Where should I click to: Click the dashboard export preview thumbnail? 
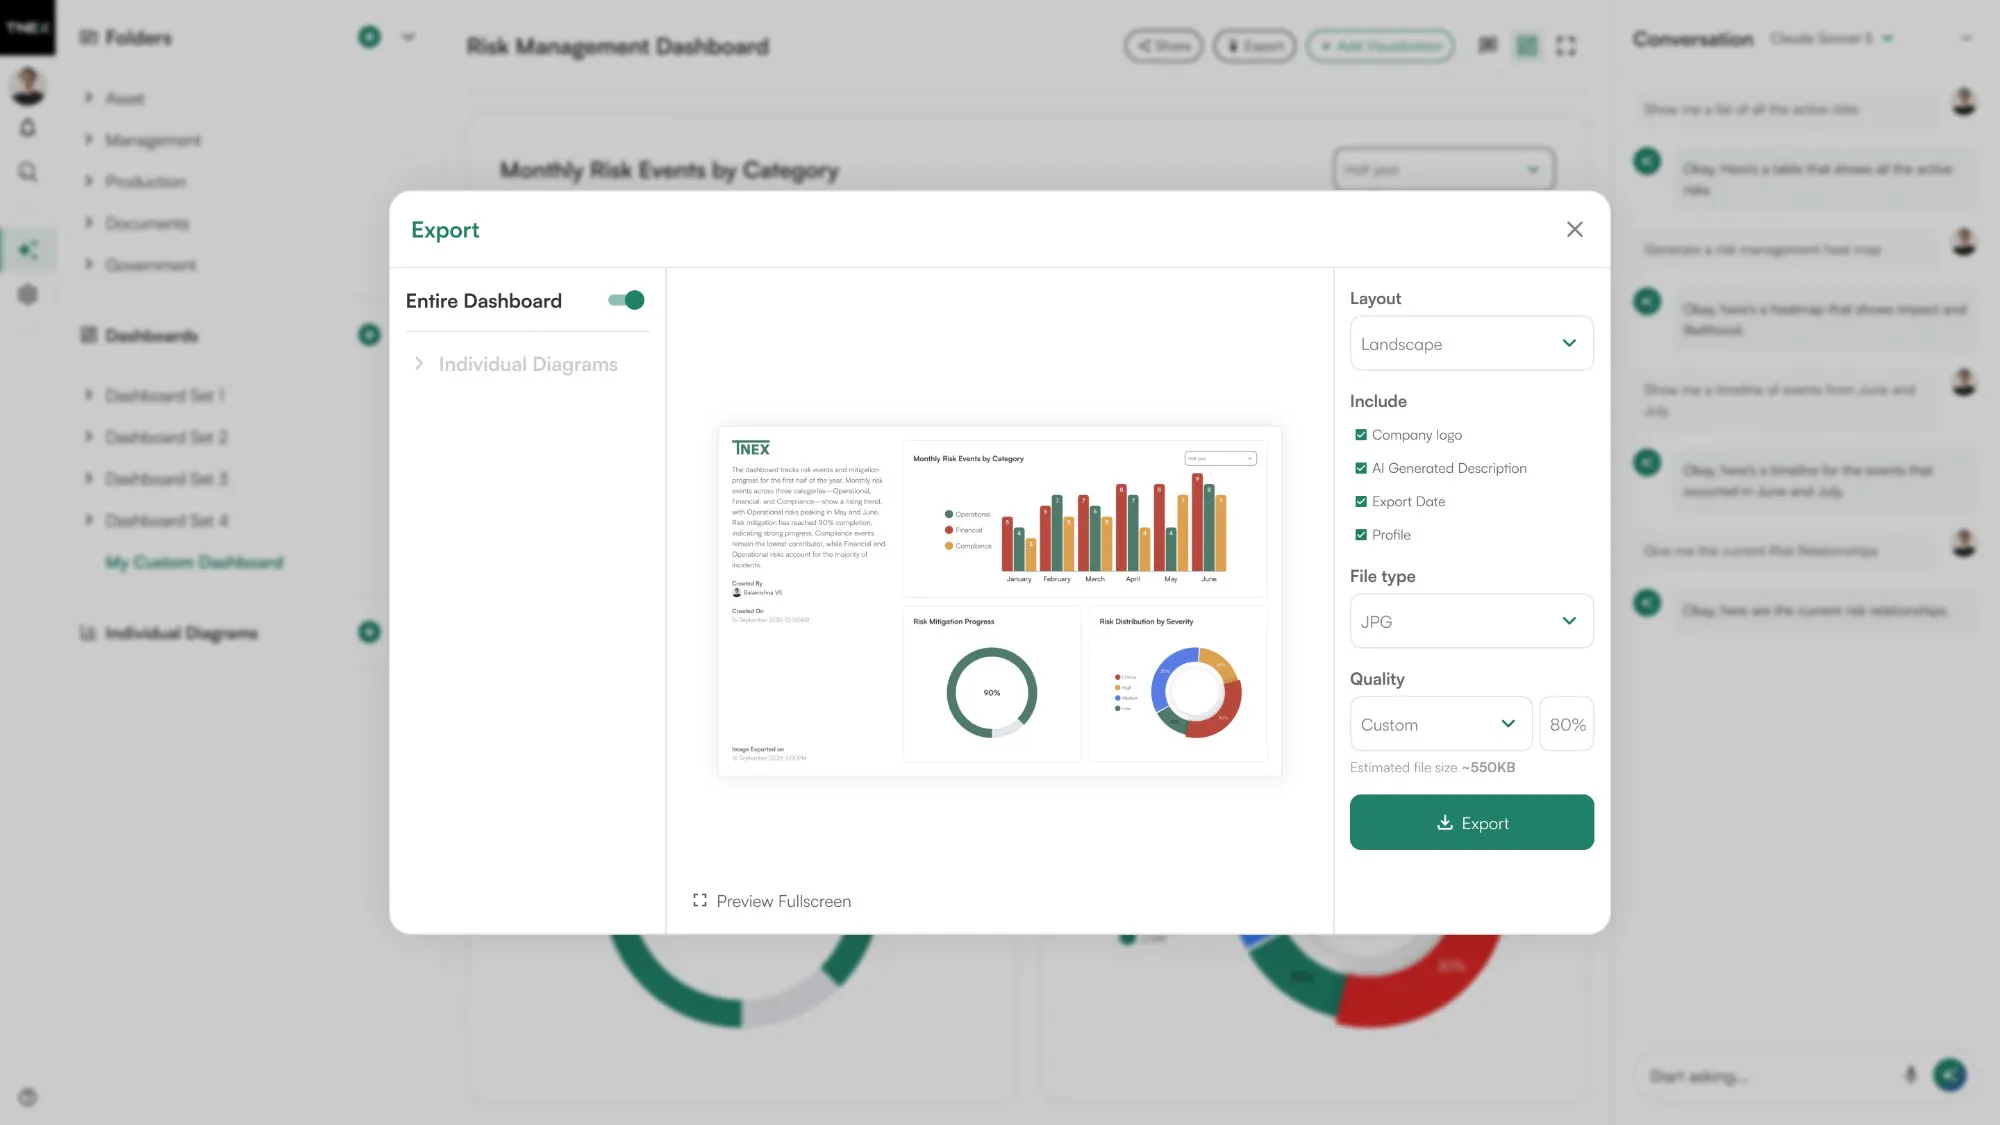(999, 601)
